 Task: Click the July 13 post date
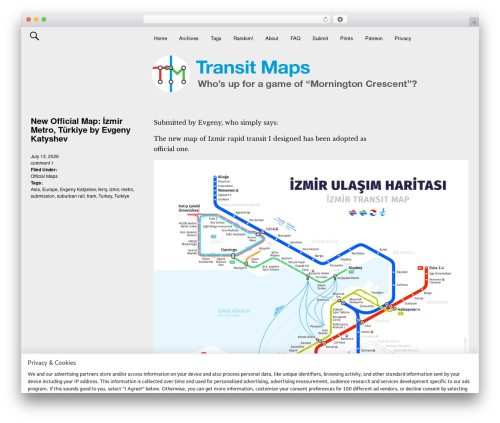45,156
